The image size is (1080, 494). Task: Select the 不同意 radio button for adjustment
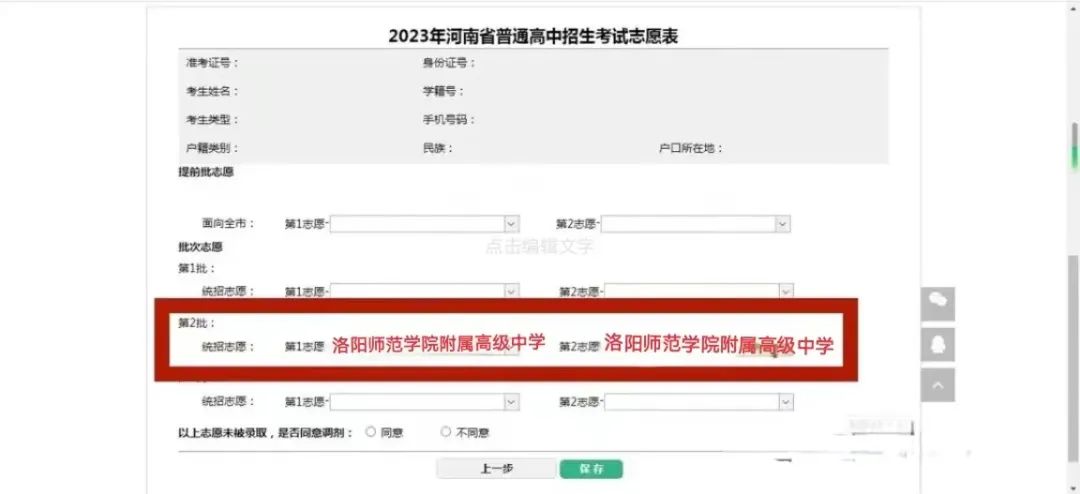click(x=446, y=432)
